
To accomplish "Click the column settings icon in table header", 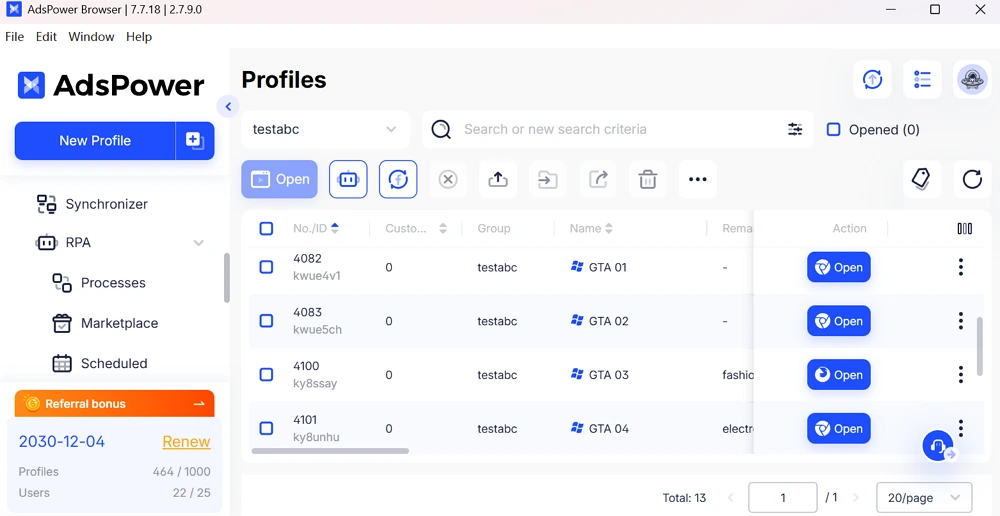I will click(x=964, y=229).
